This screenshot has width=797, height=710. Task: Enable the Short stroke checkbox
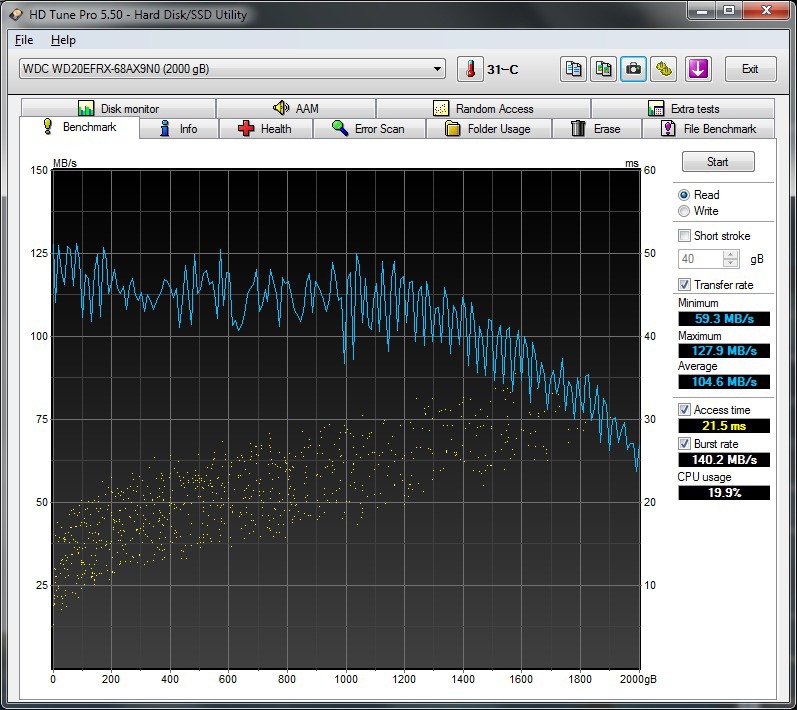pyautogui.click(x=684, y=236)
